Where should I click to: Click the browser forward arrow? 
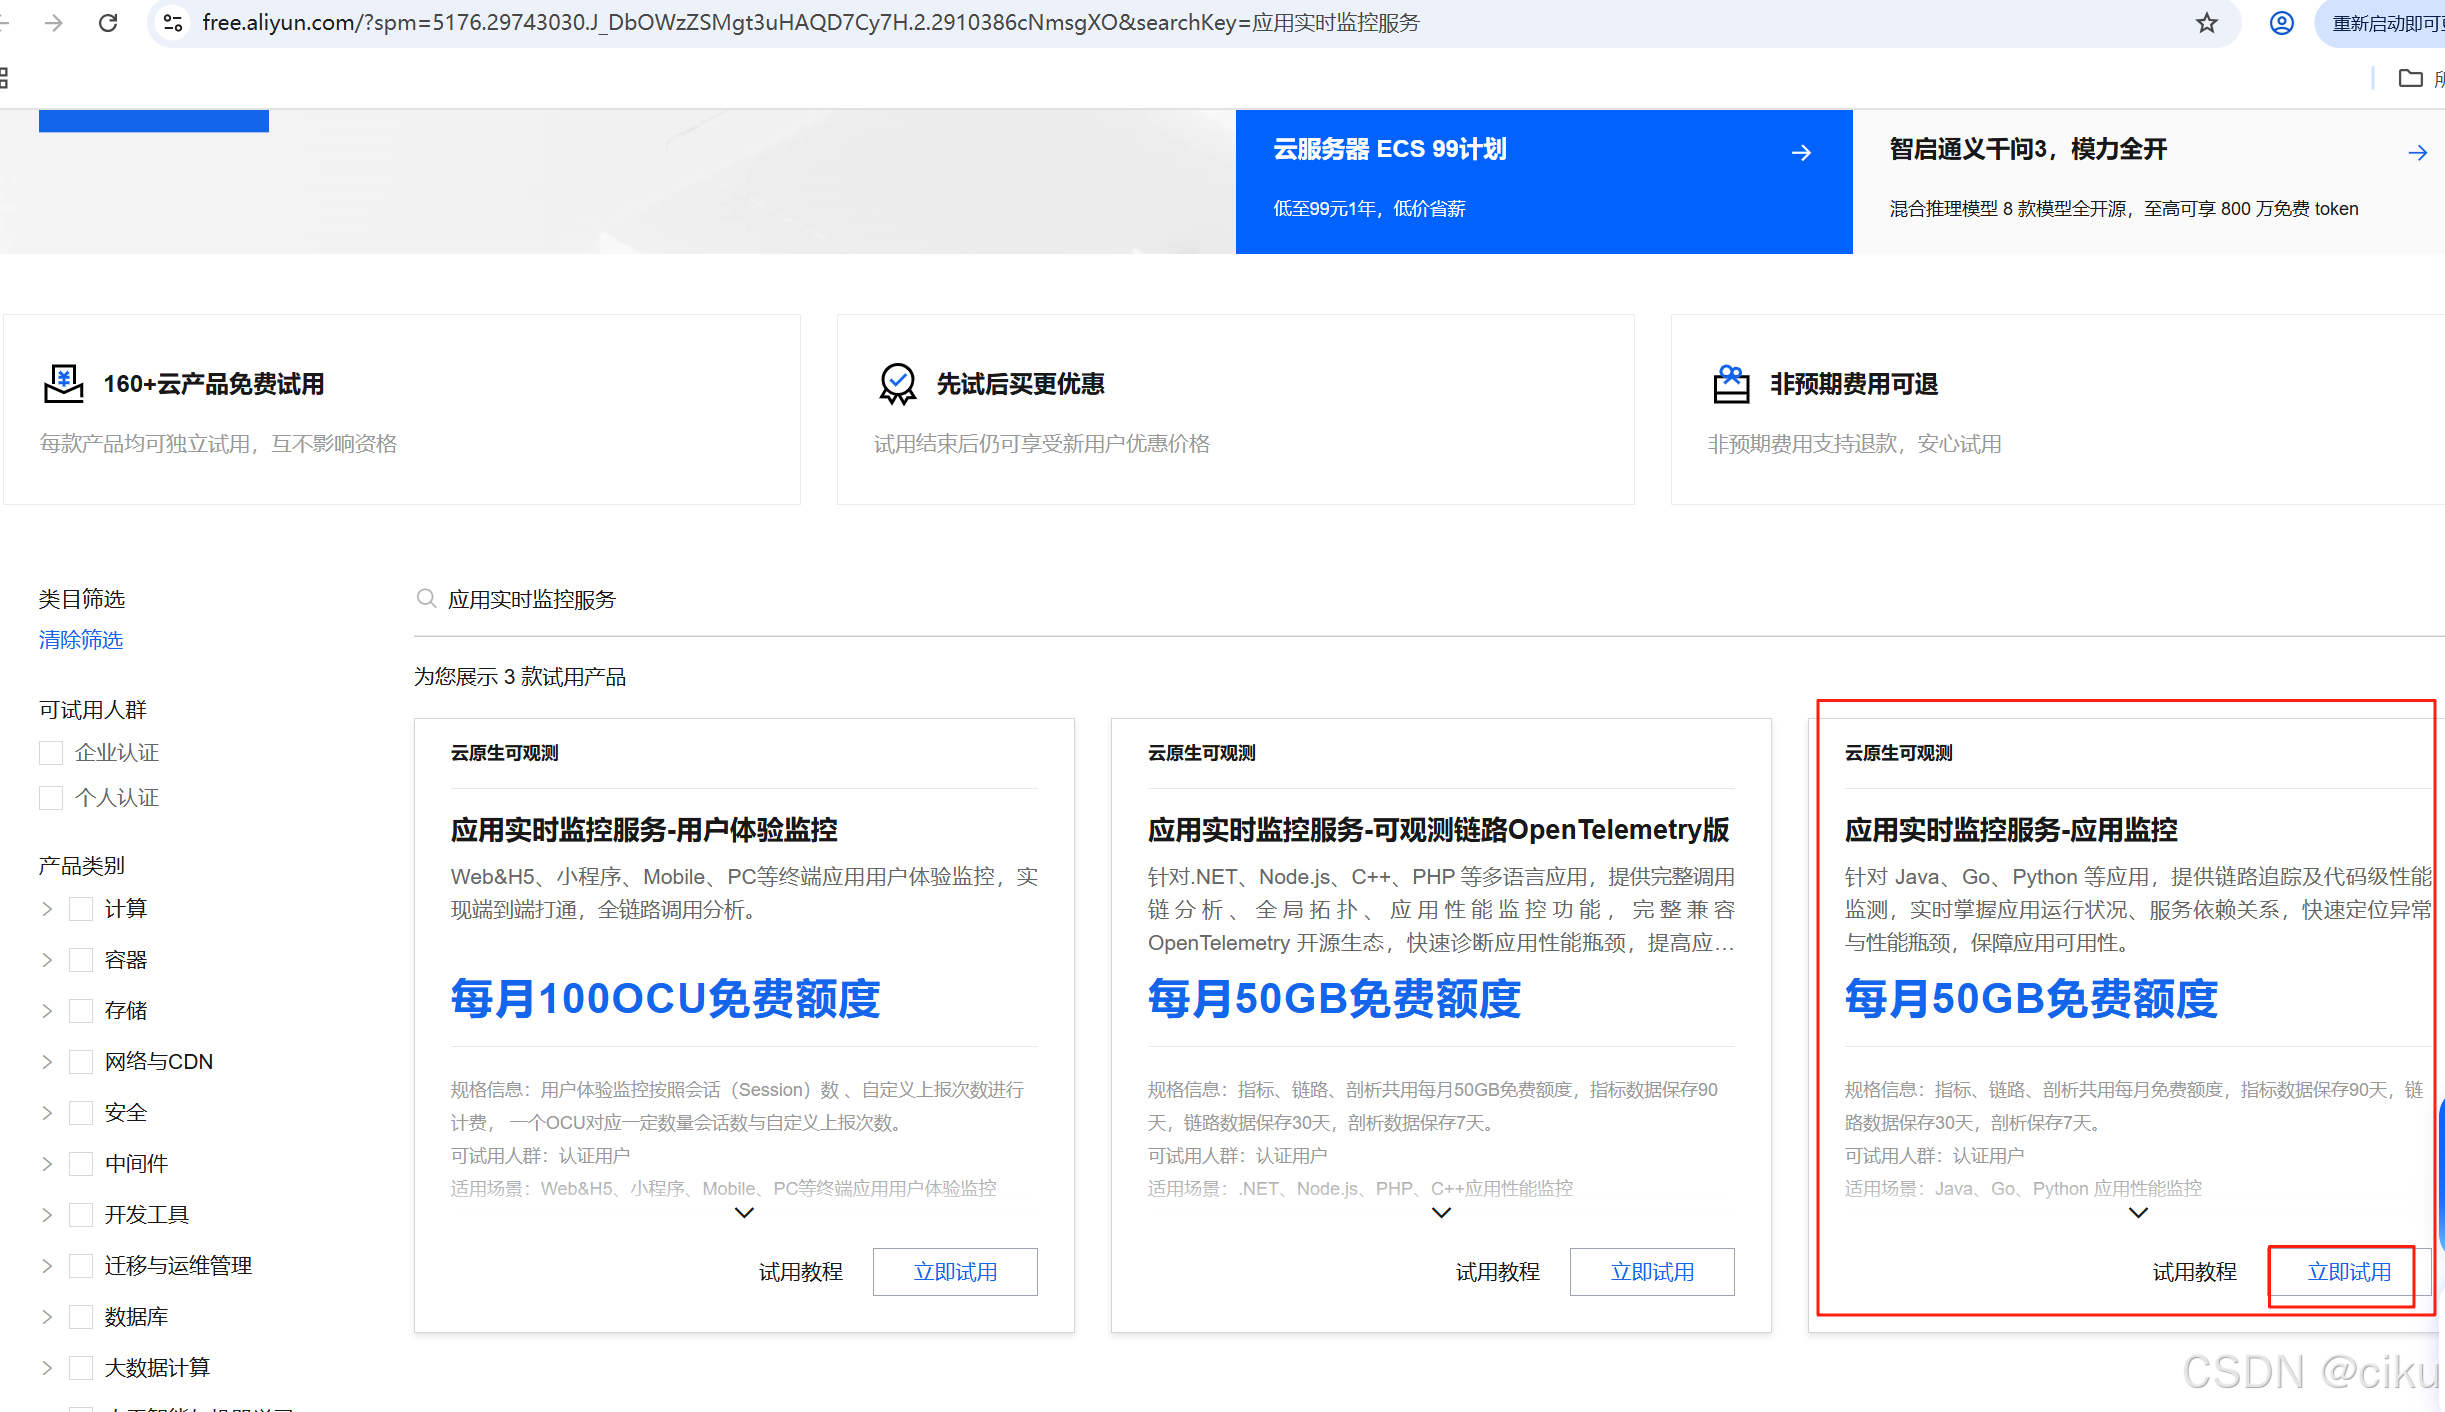(54, 23)
